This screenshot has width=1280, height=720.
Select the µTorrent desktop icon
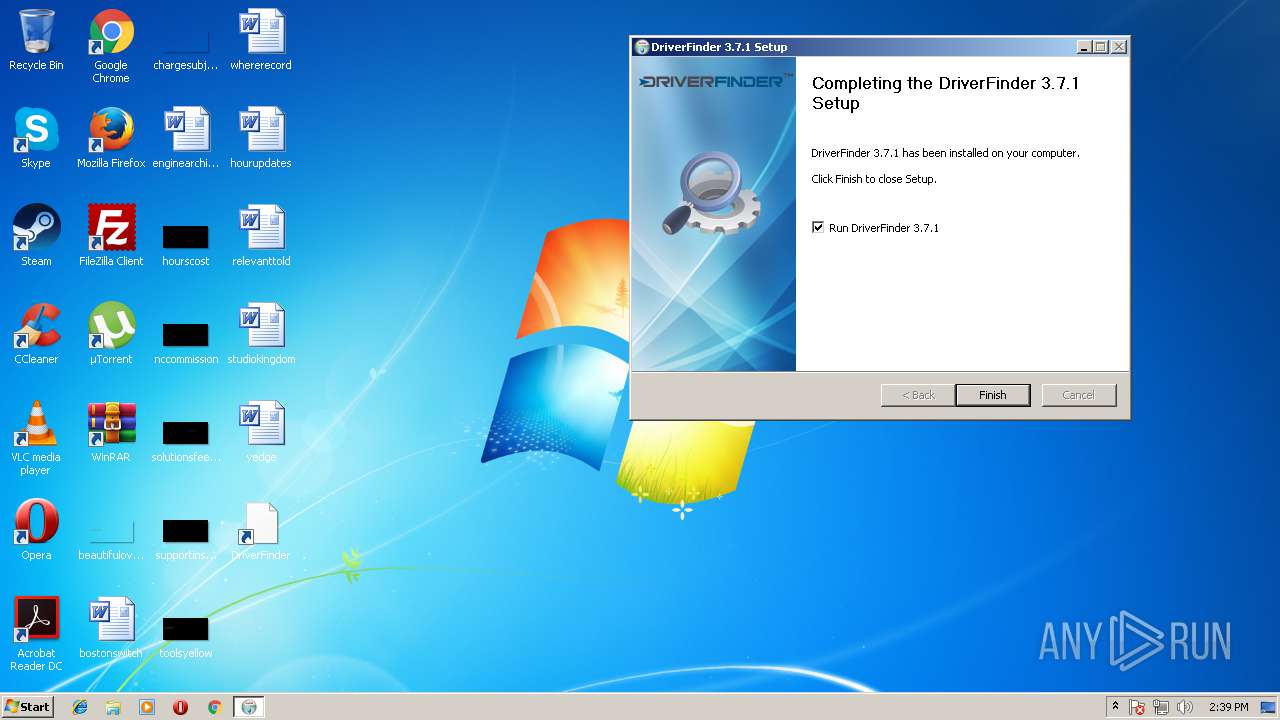coord(111,334)
